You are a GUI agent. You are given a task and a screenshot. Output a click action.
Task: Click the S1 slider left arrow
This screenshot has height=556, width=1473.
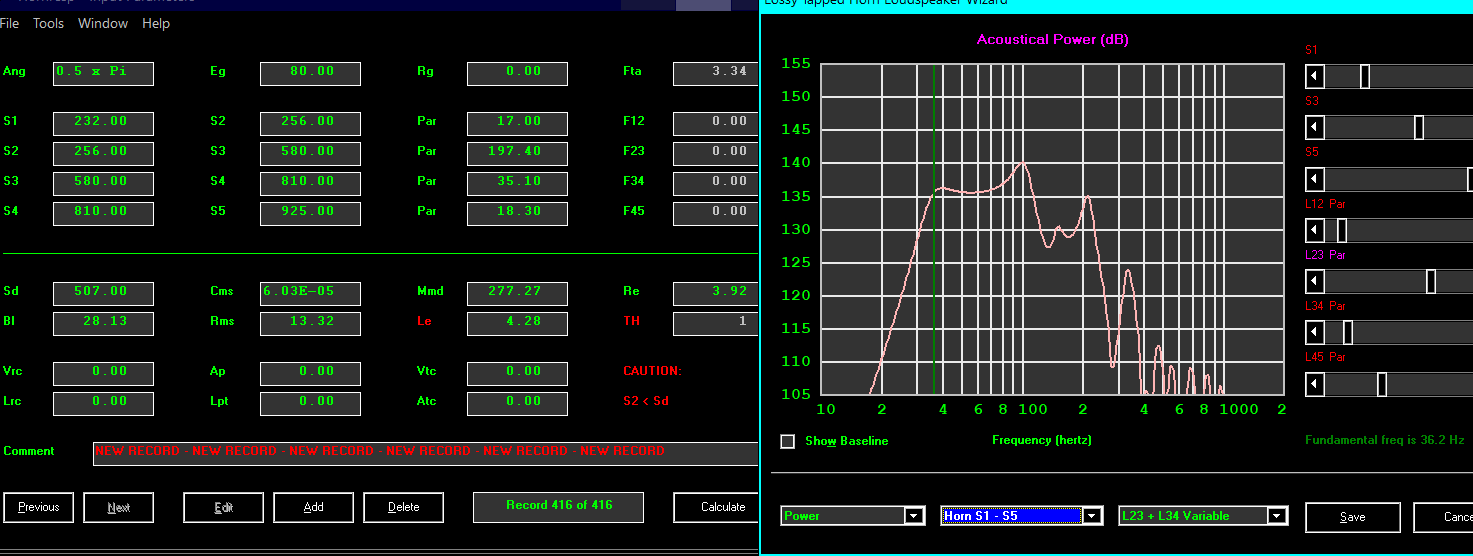[x=1315, y=76]
